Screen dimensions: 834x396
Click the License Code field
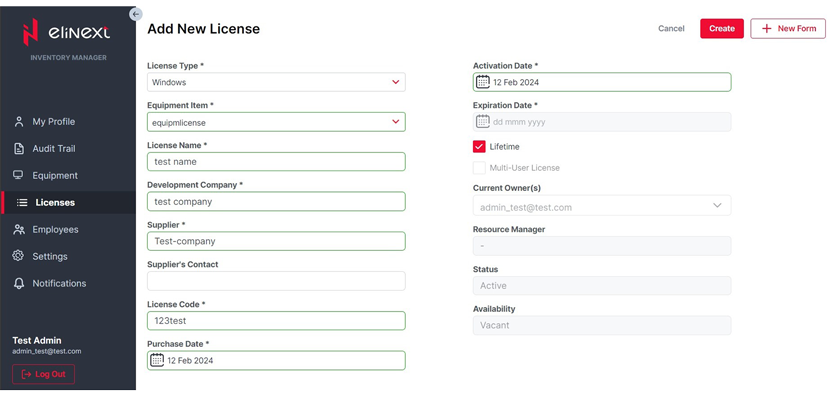click(276, 321)
